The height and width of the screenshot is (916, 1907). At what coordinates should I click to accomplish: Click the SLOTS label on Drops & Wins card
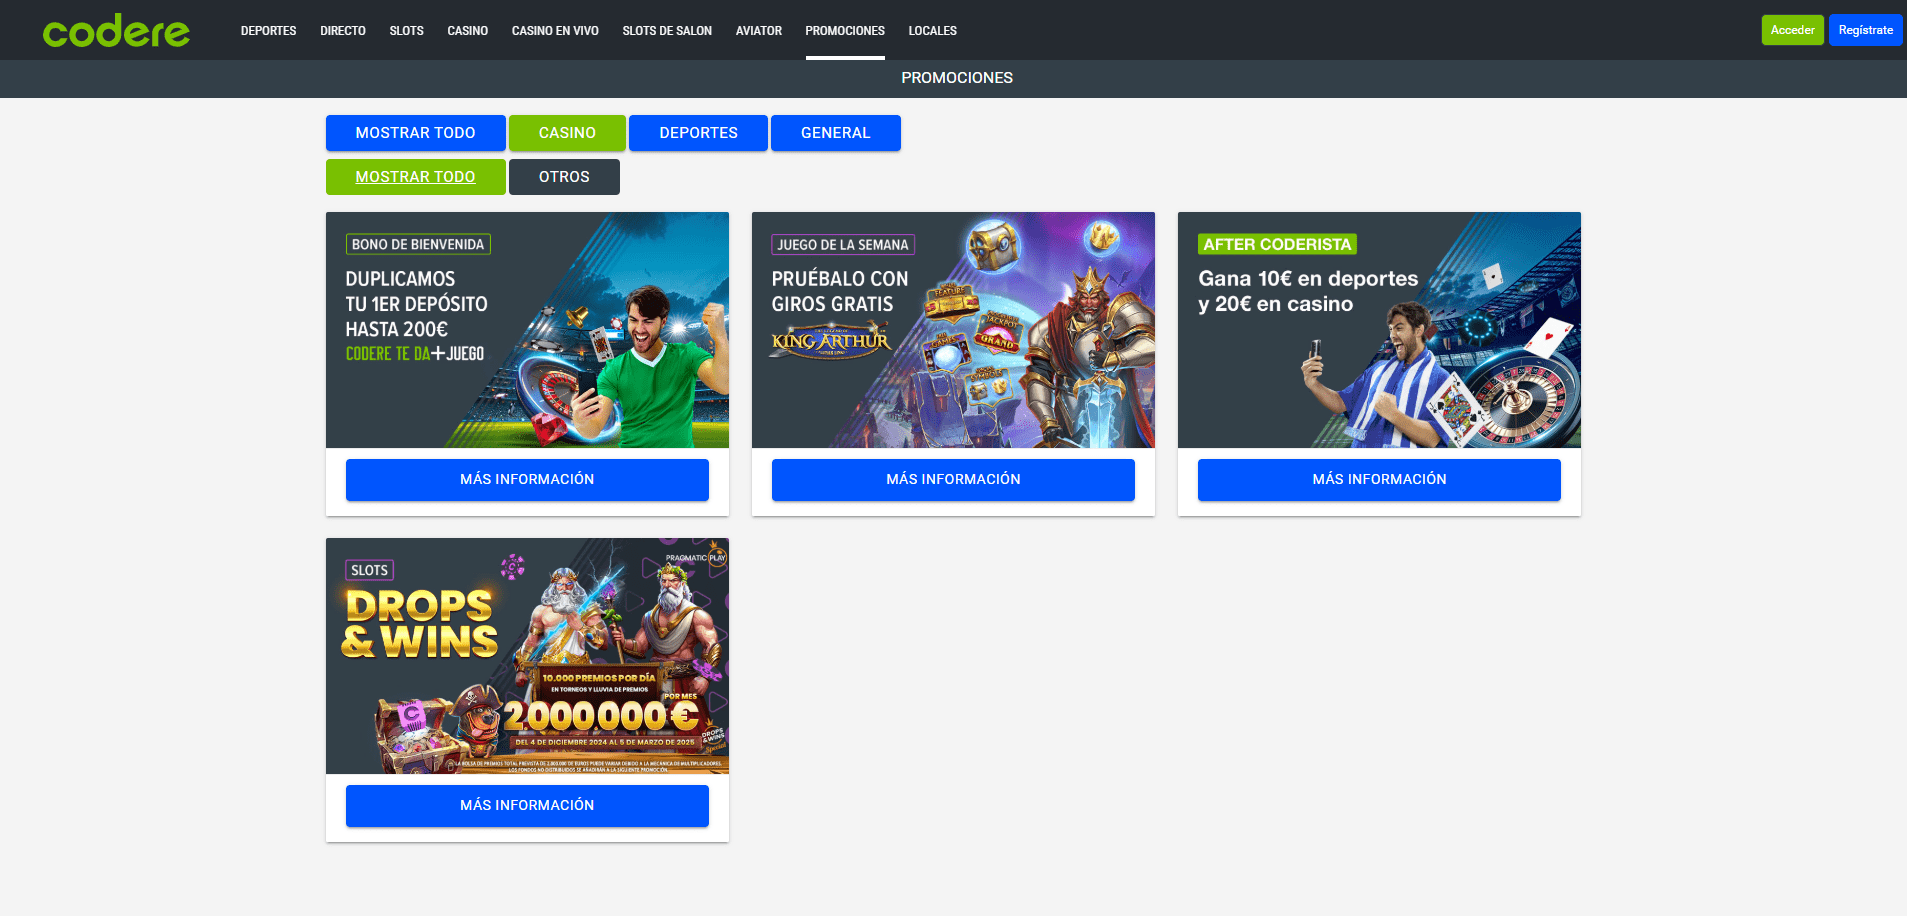369,571
